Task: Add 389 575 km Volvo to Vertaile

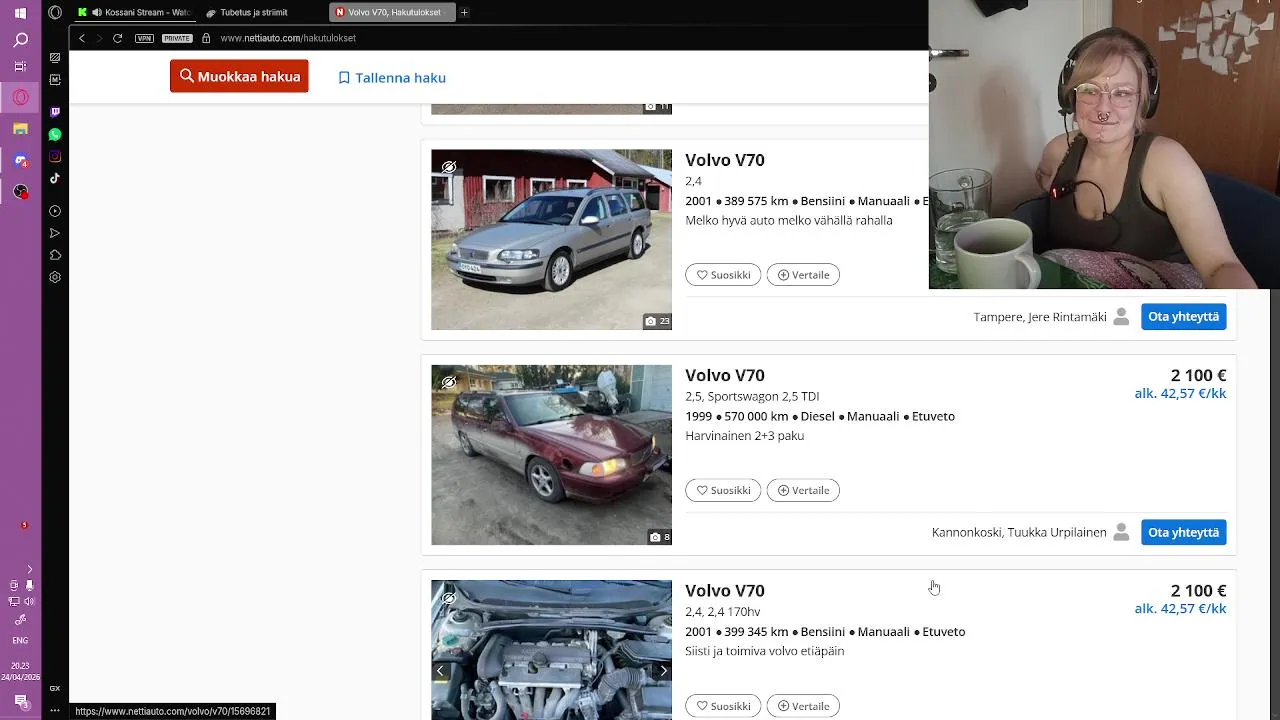Action: pyautogui.click(x=803, y=275)
